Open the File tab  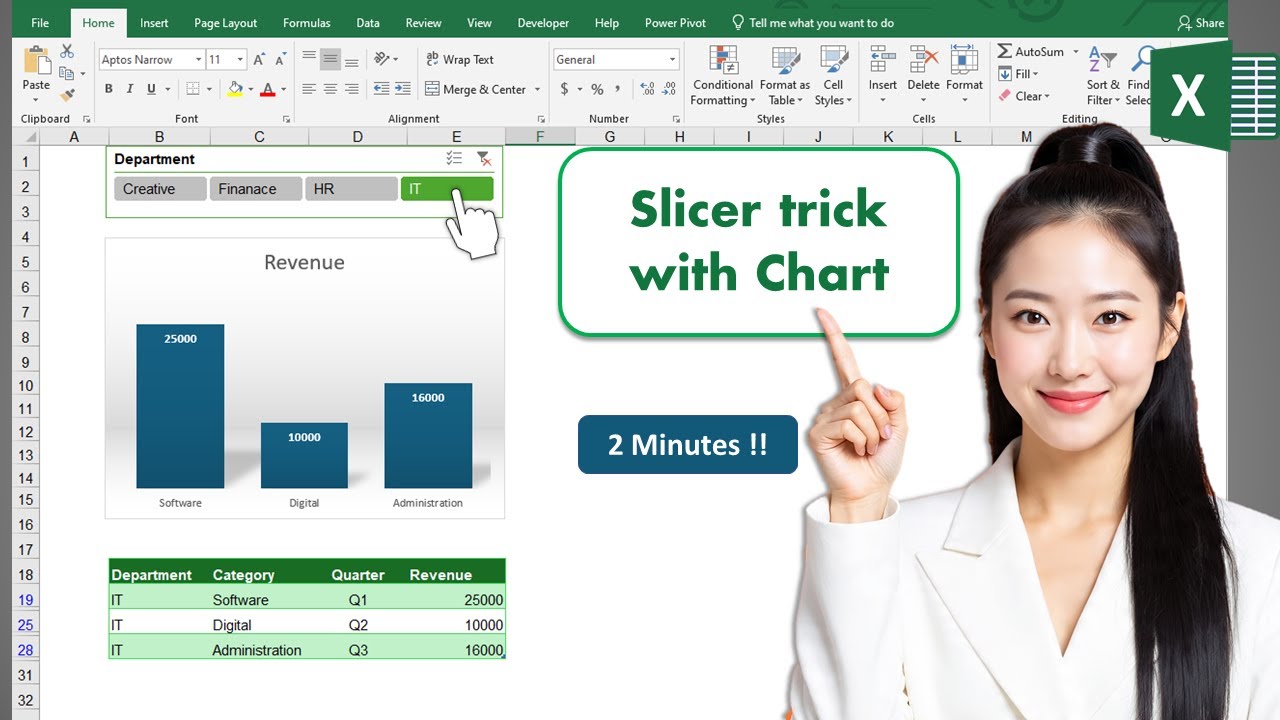point(40,23)
